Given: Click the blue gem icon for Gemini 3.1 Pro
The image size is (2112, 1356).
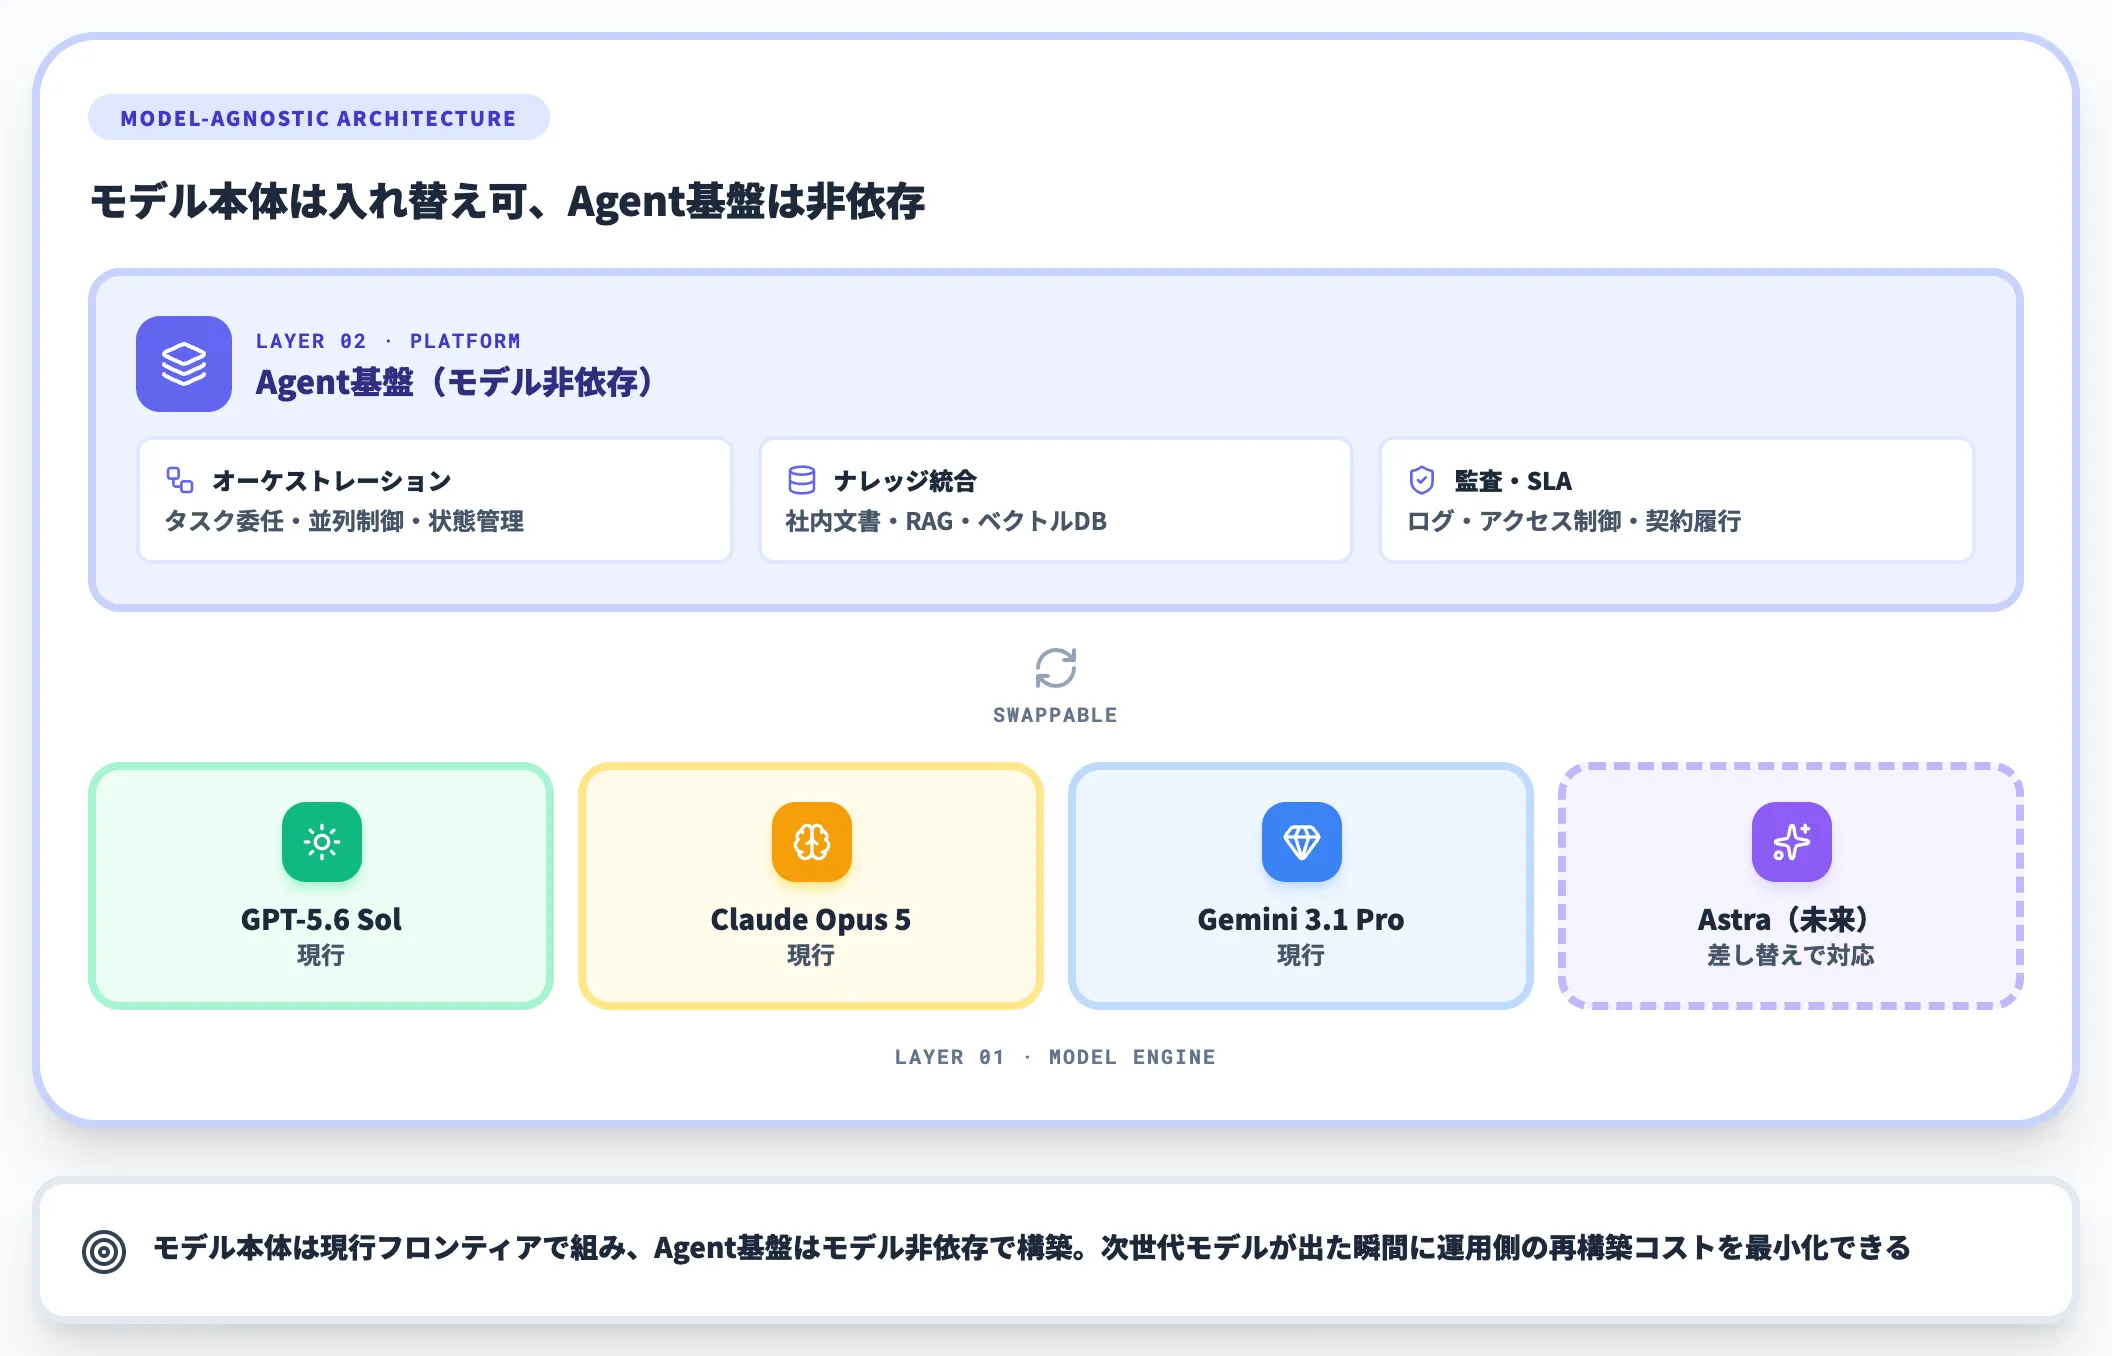Looking at the screenshot, I should pyautogui.click(x=1302, y=842).
